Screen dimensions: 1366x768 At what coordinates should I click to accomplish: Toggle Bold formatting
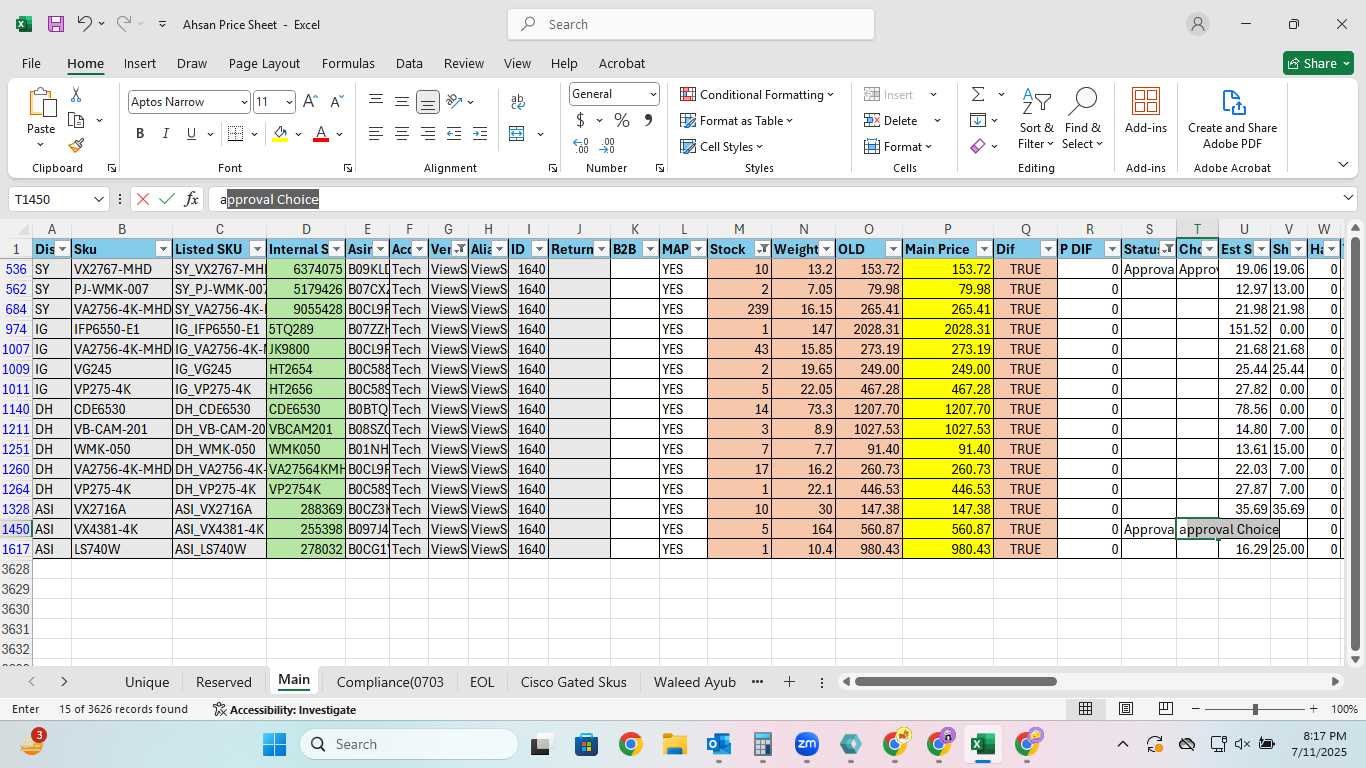(x=140, y=134)
